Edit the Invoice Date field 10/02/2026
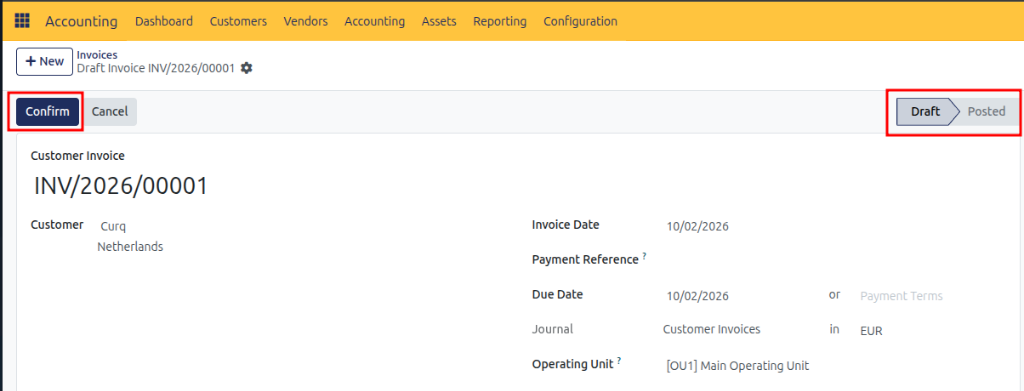The width and height of the screenshot is (1024, 391). click(697, 227)
